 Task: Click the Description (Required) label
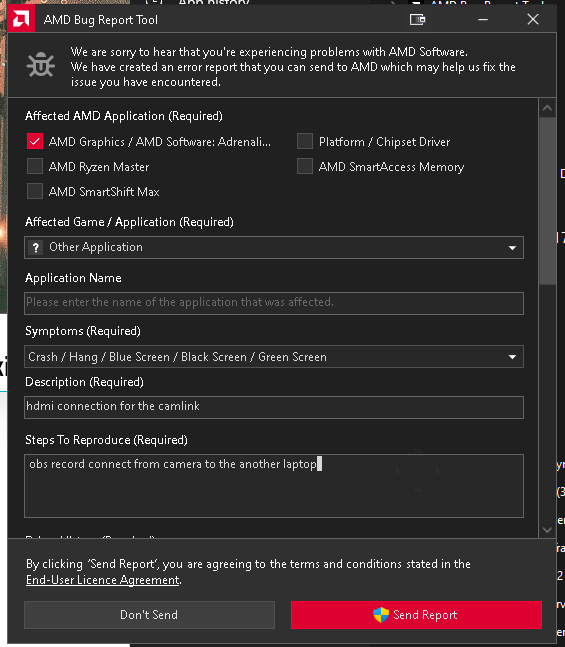click(x=85, y=382)
